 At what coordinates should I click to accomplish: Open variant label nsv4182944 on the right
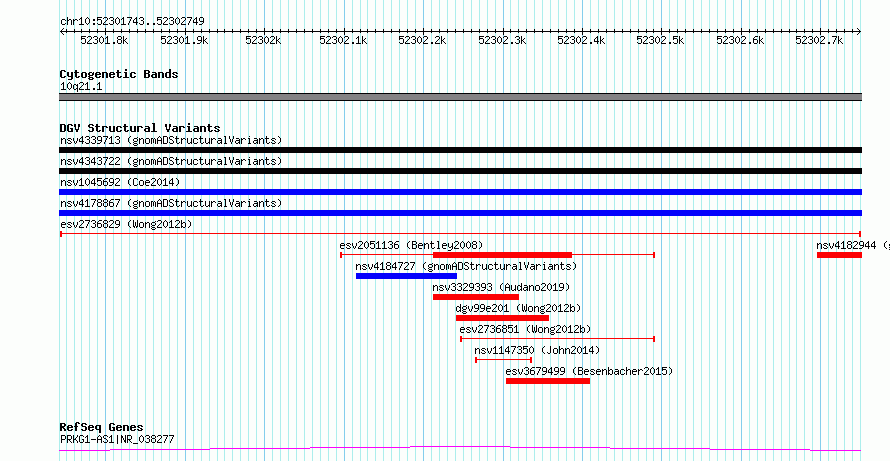[x=851, y=245]
